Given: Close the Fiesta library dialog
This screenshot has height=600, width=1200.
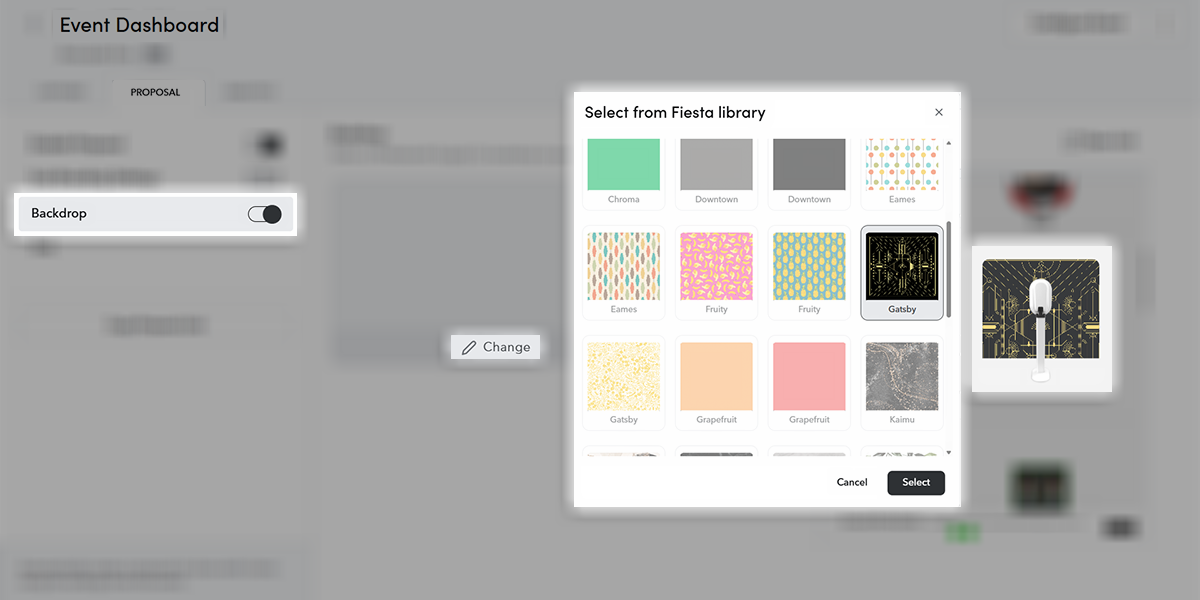Looking at the screenshot, I should (939, 112).
